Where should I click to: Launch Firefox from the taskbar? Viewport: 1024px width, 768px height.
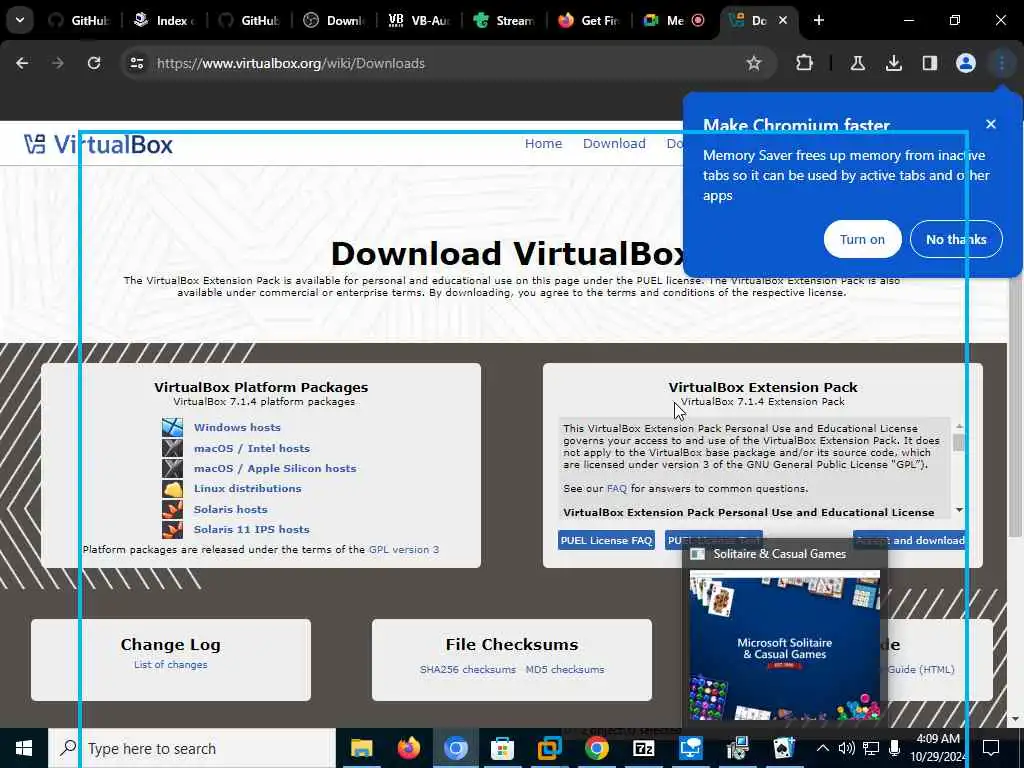[x=408, y=748]
